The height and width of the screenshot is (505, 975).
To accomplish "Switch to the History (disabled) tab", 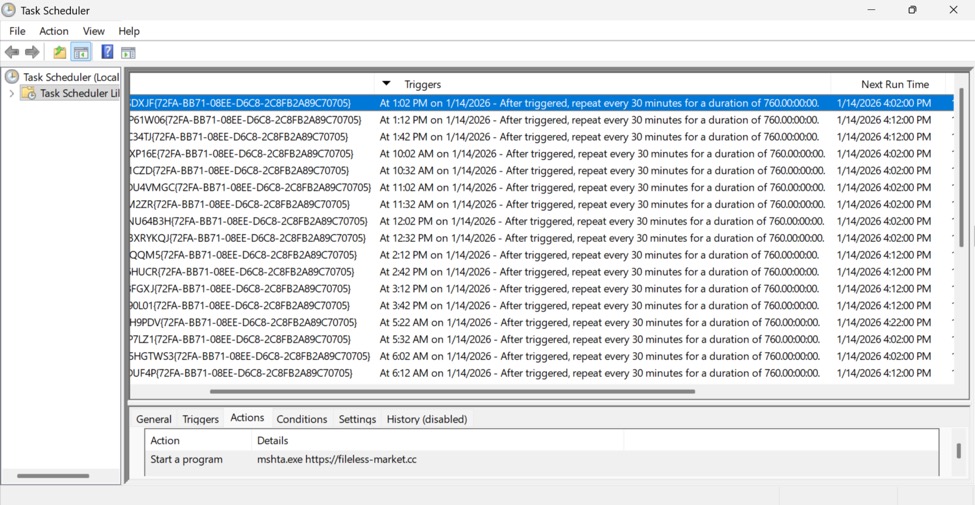I will click(x=426, y=419).
